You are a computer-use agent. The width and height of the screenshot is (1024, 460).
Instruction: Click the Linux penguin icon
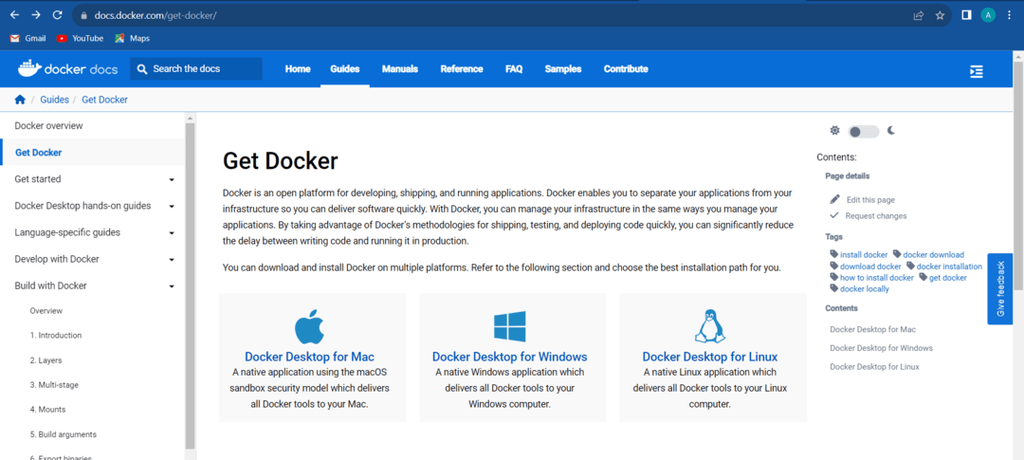[x=710, y=326]
